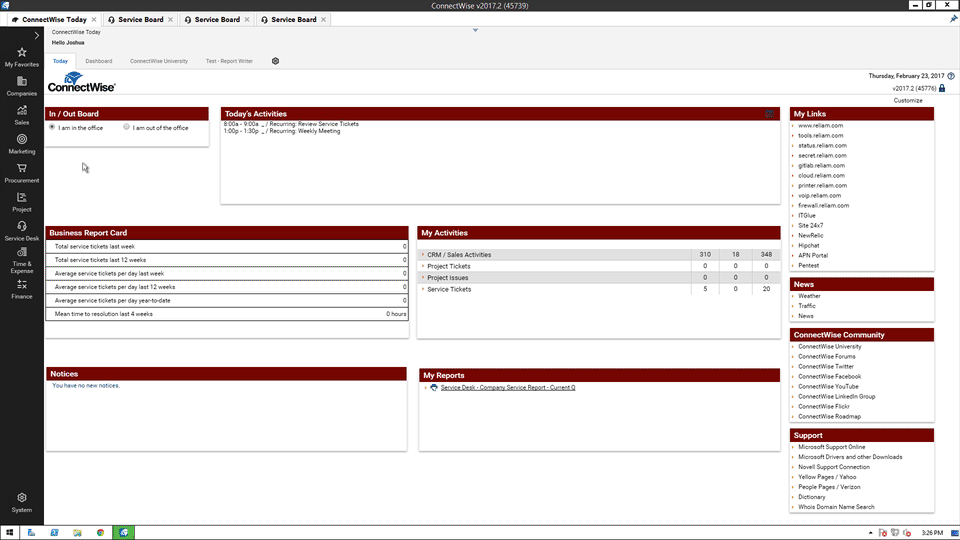Open the Dictionary link under Support
Image resolution: width=960 pixels, height=540 pixels.
coord(811,497)
